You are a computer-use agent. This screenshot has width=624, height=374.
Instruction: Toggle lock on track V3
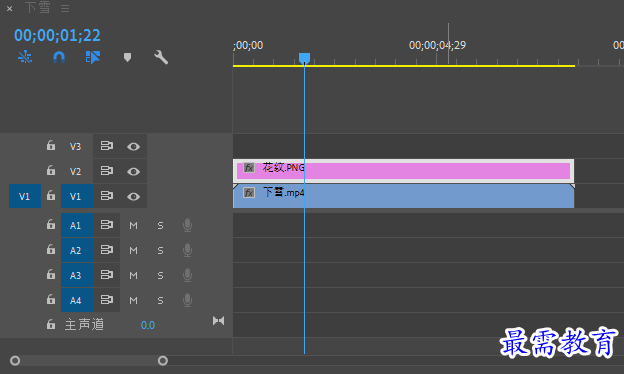pyautogui.click(x=51, y=146)
